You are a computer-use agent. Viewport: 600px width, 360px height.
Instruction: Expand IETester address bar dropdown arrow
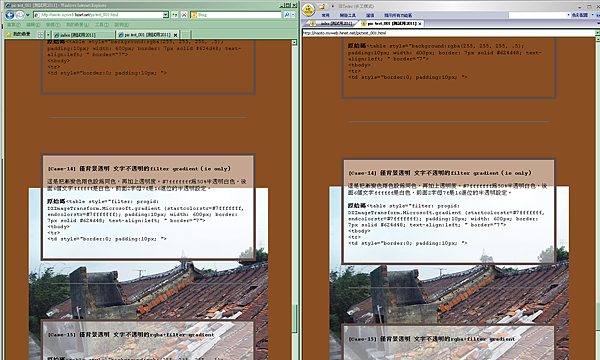coord(597,33)
